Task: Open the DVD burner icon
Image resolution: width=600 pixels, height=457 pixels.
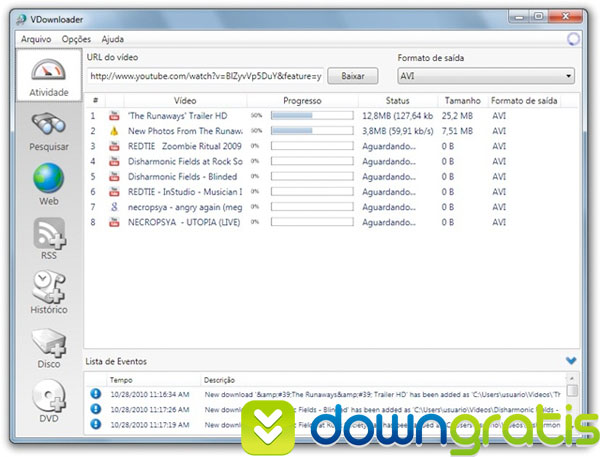Action: (x=49, y=396)
